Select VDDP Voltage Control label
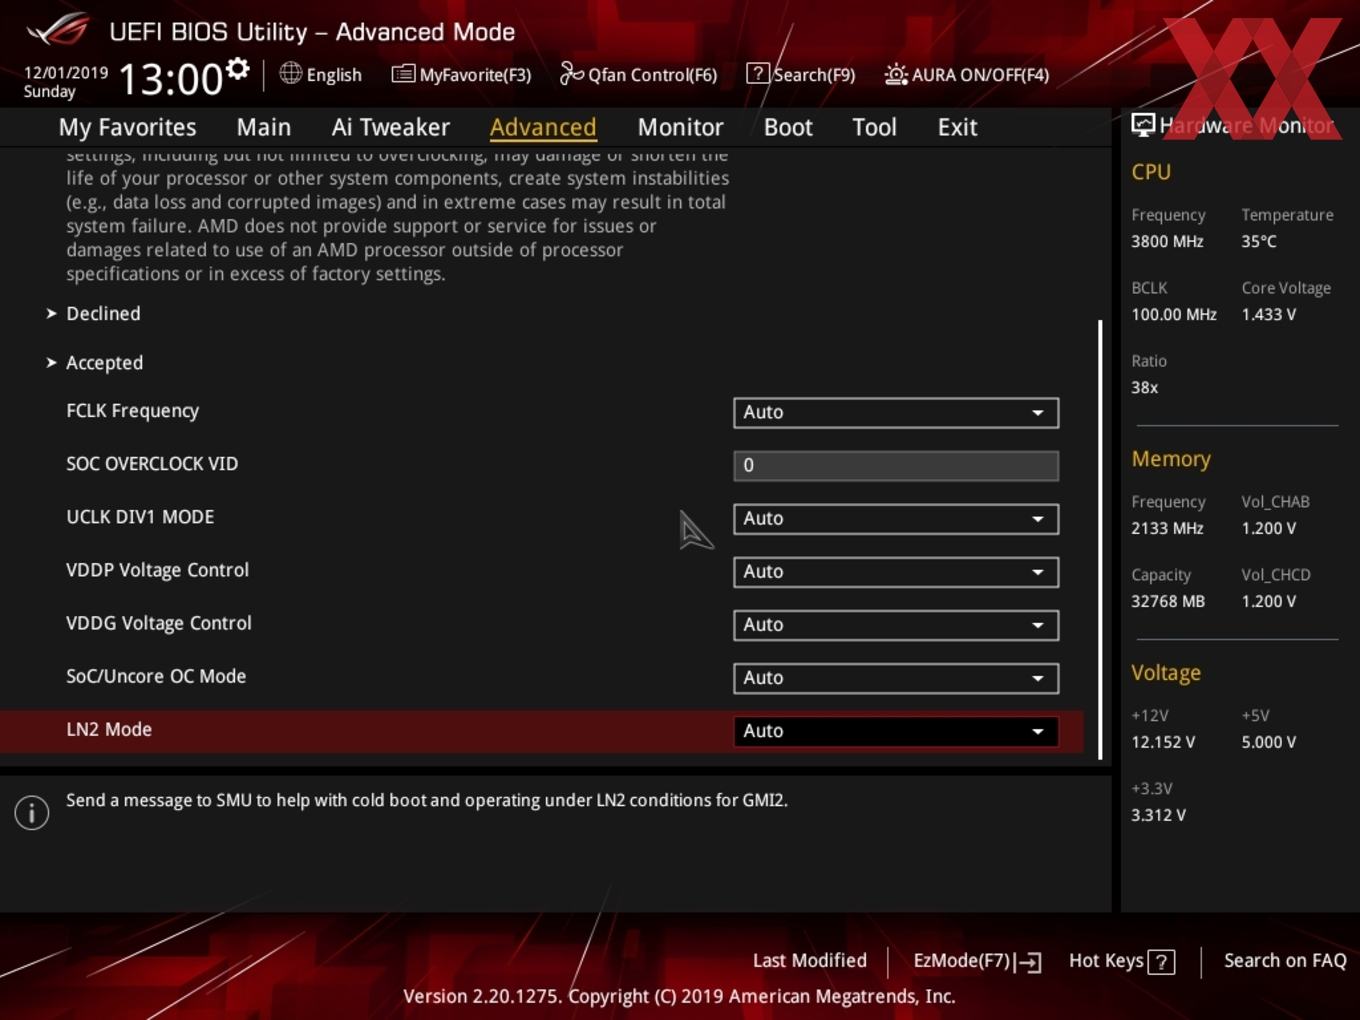This screenshot has width=1360, height=1020. 157,570
